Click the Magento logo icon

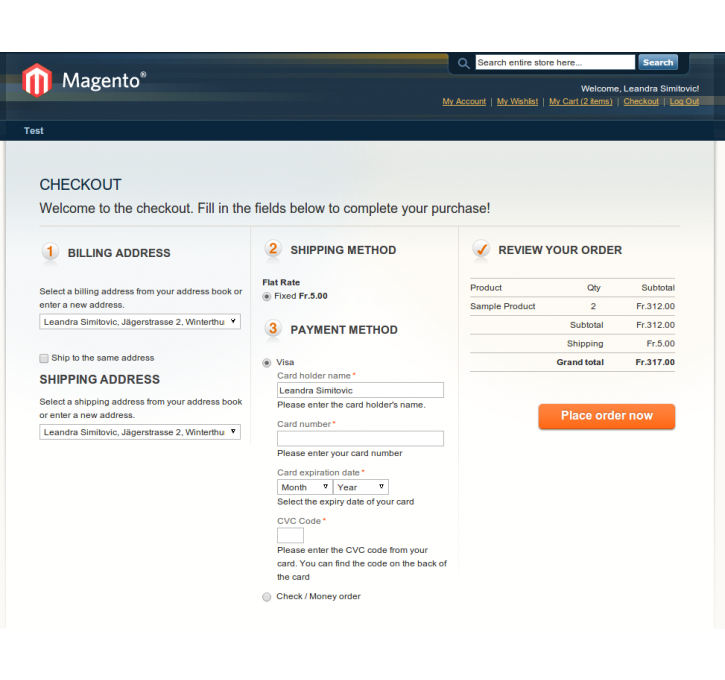click(37, 80)
